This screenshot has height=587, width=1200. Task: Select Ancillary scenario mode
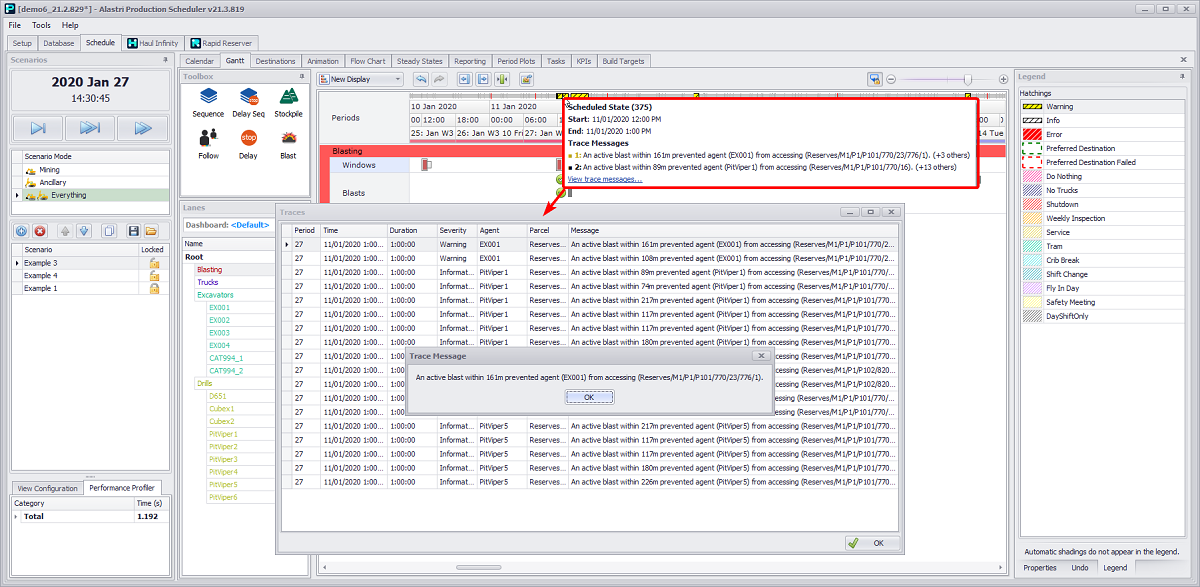88,183
